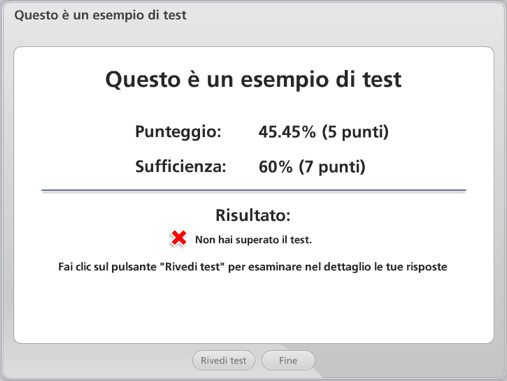Viewport: 507px width, 381px height.
Task: Click the Fine button to finish
Action: 288,360
